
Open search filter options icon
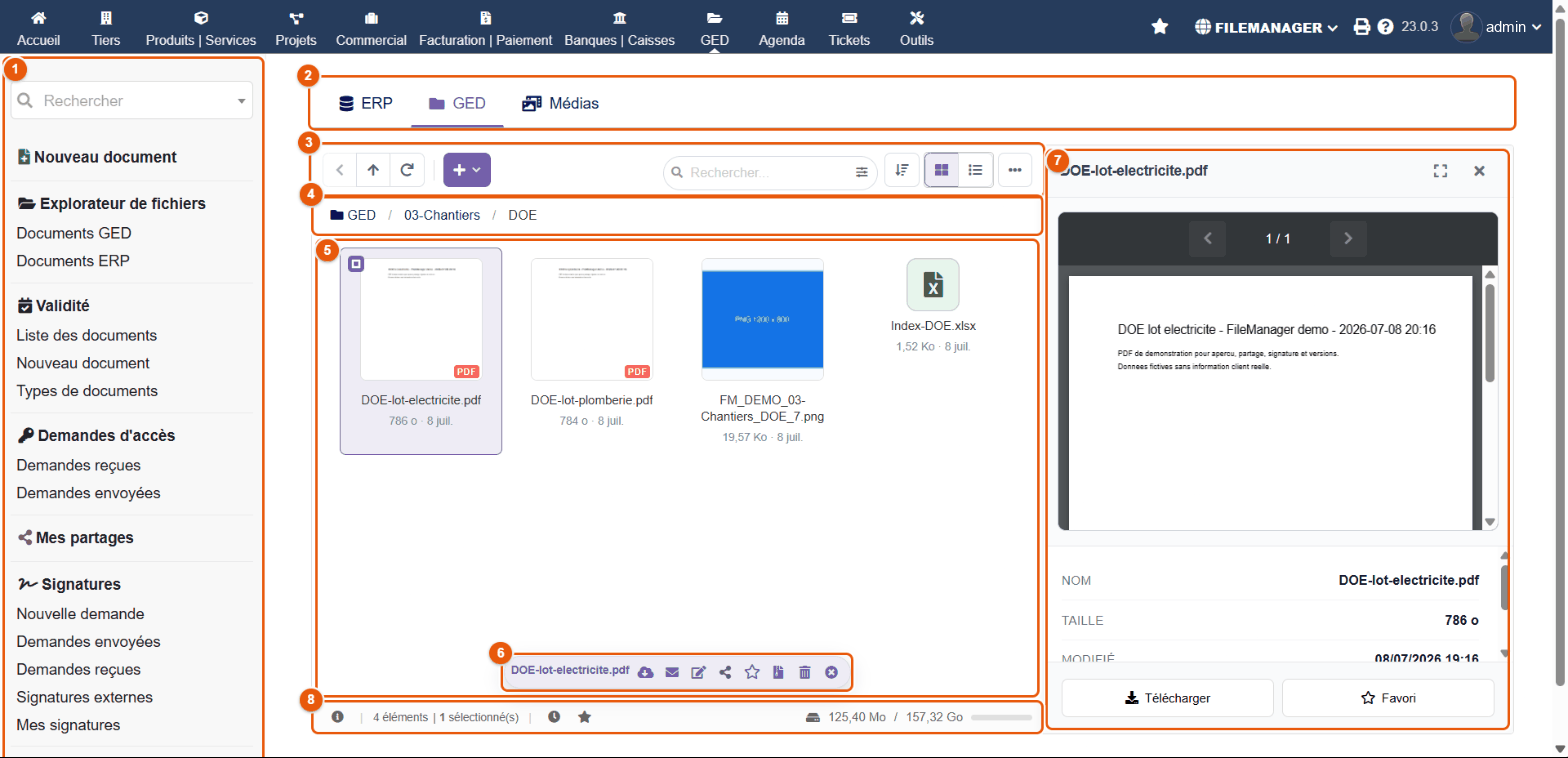(x=862, y=172)
